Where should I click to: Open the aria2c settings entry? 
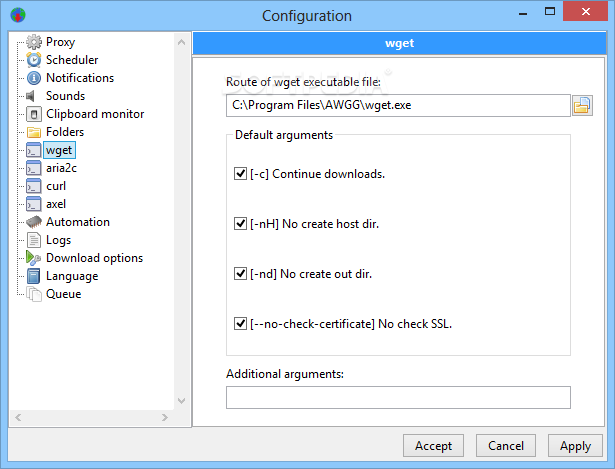pyautogui.click(x=61, y=168)
